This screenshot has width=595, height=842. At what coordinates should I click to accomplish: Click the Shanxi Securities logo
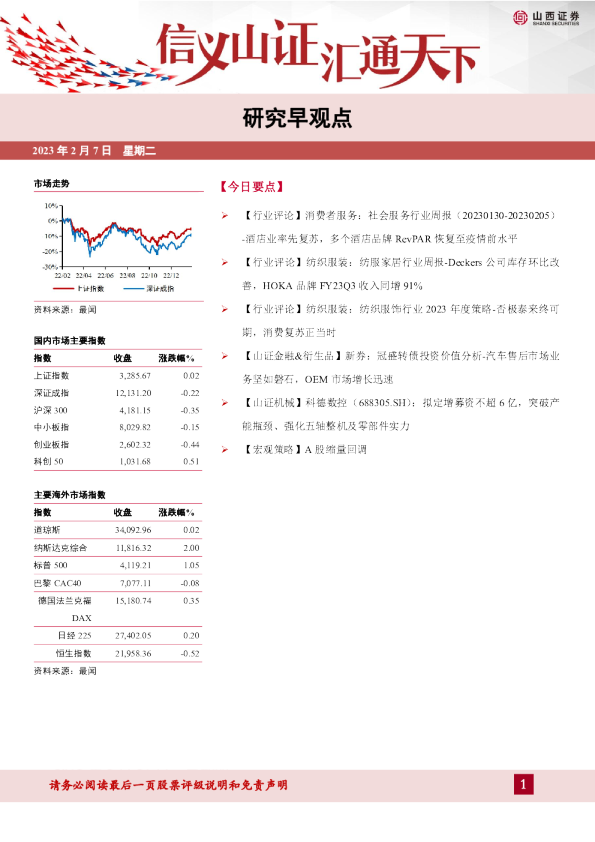(x=546, y=18)
